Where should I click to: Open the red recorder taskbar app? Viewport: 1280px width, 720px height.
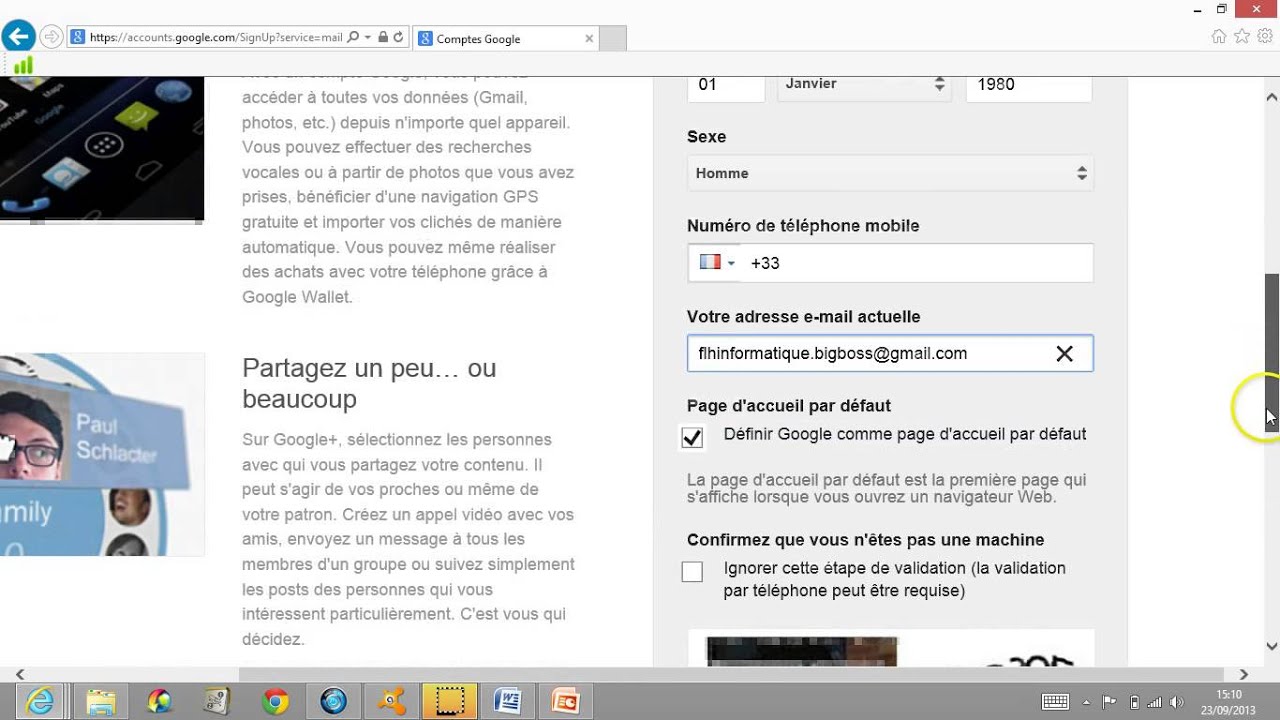[x=566, y=702]
